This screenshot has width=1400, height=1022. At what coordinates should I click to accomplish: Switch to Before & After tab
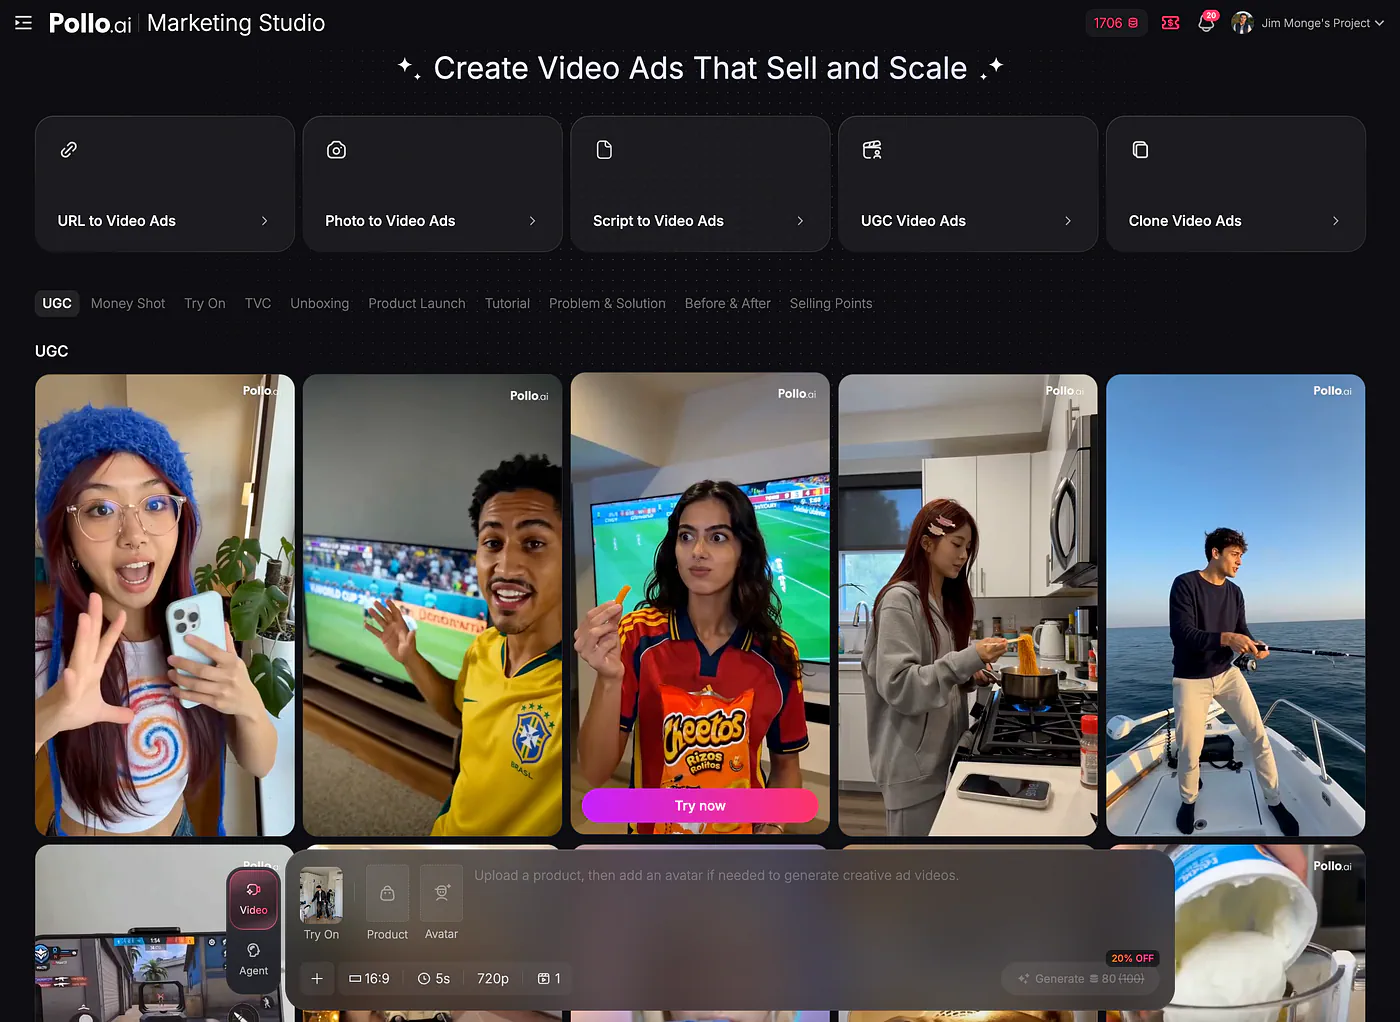728,303
